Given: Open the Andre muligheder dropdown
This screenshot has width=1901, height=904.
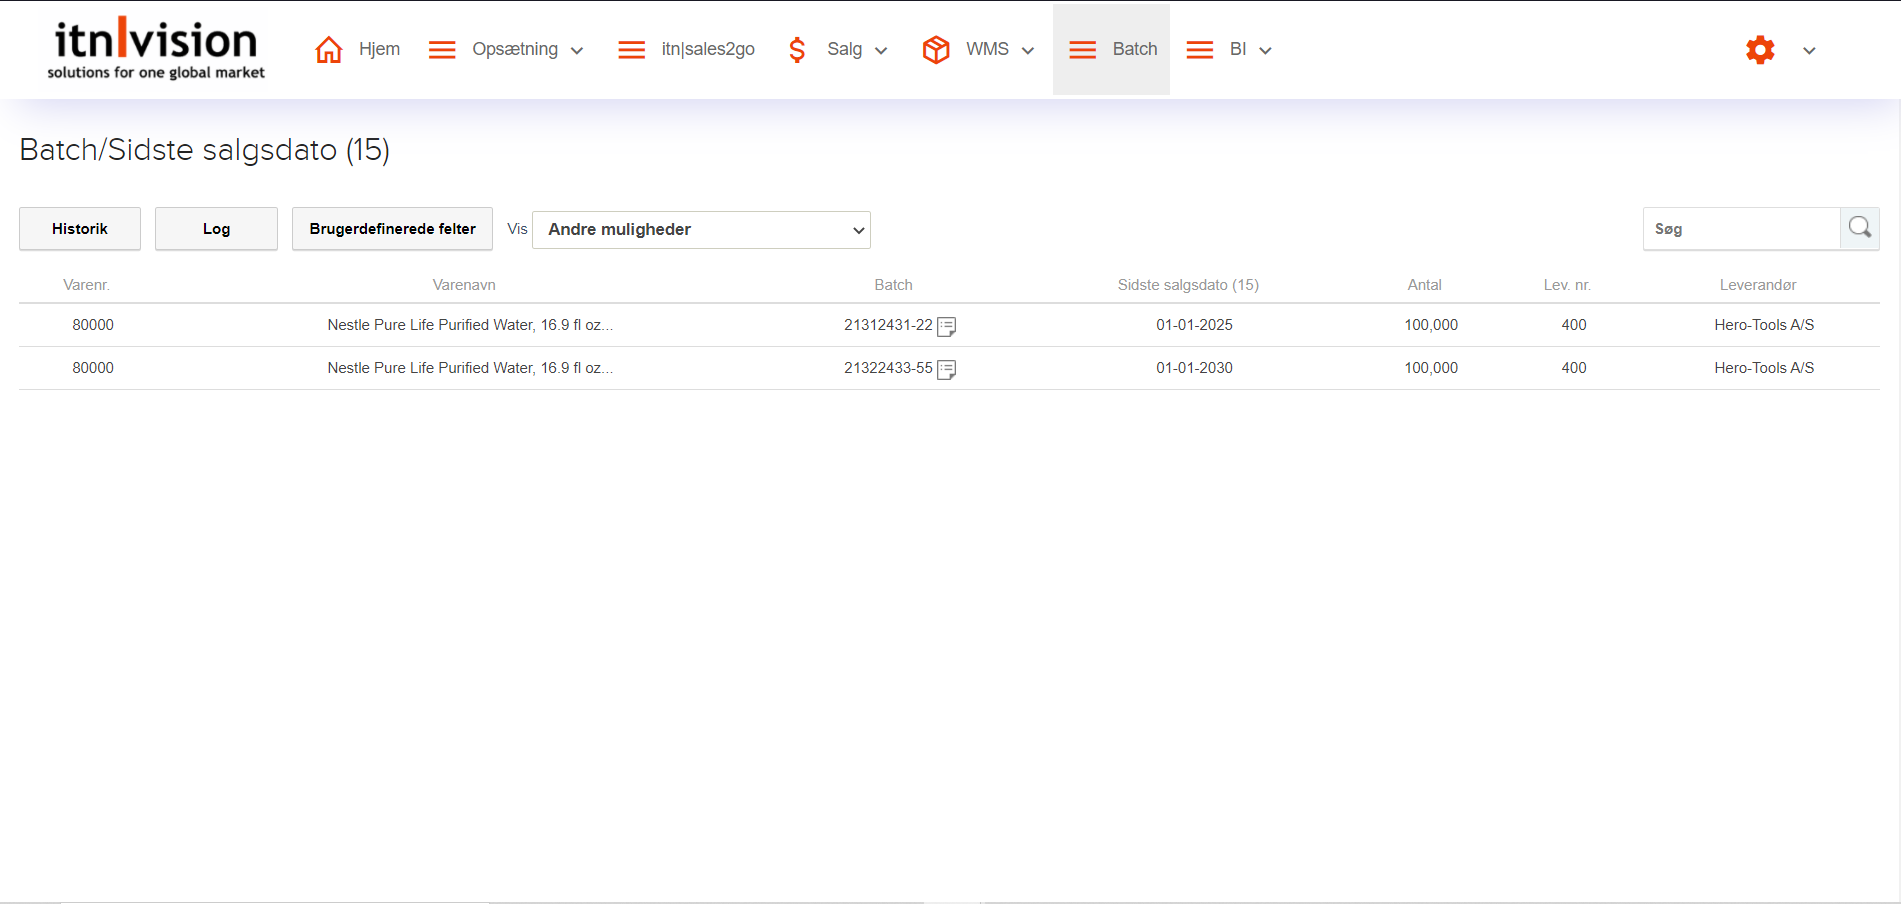Looking at the screenshot, I should pyautogui.click(x=701, y=230).
